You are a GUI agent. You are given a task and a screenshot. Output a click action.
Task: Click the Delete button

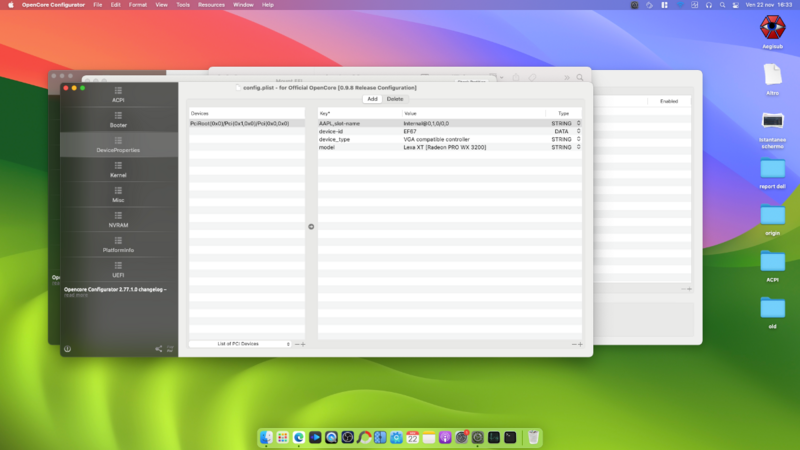(395, 99)
